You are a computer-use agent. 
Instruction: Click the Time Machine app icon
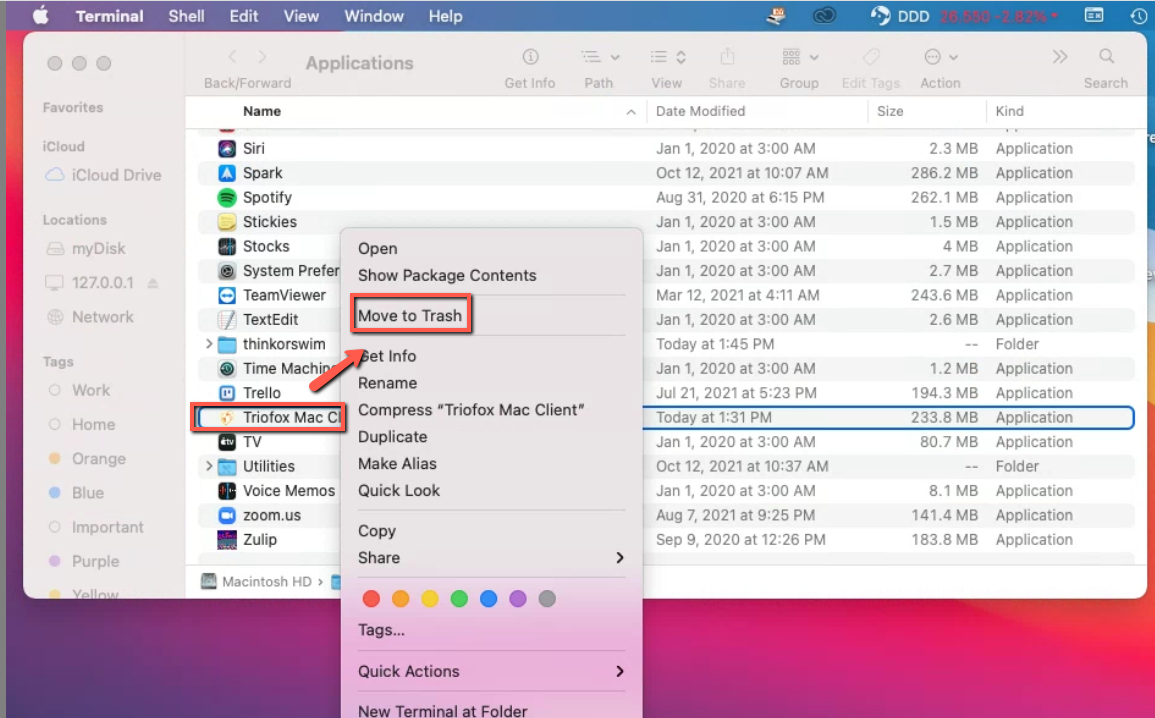click(227, 368)
